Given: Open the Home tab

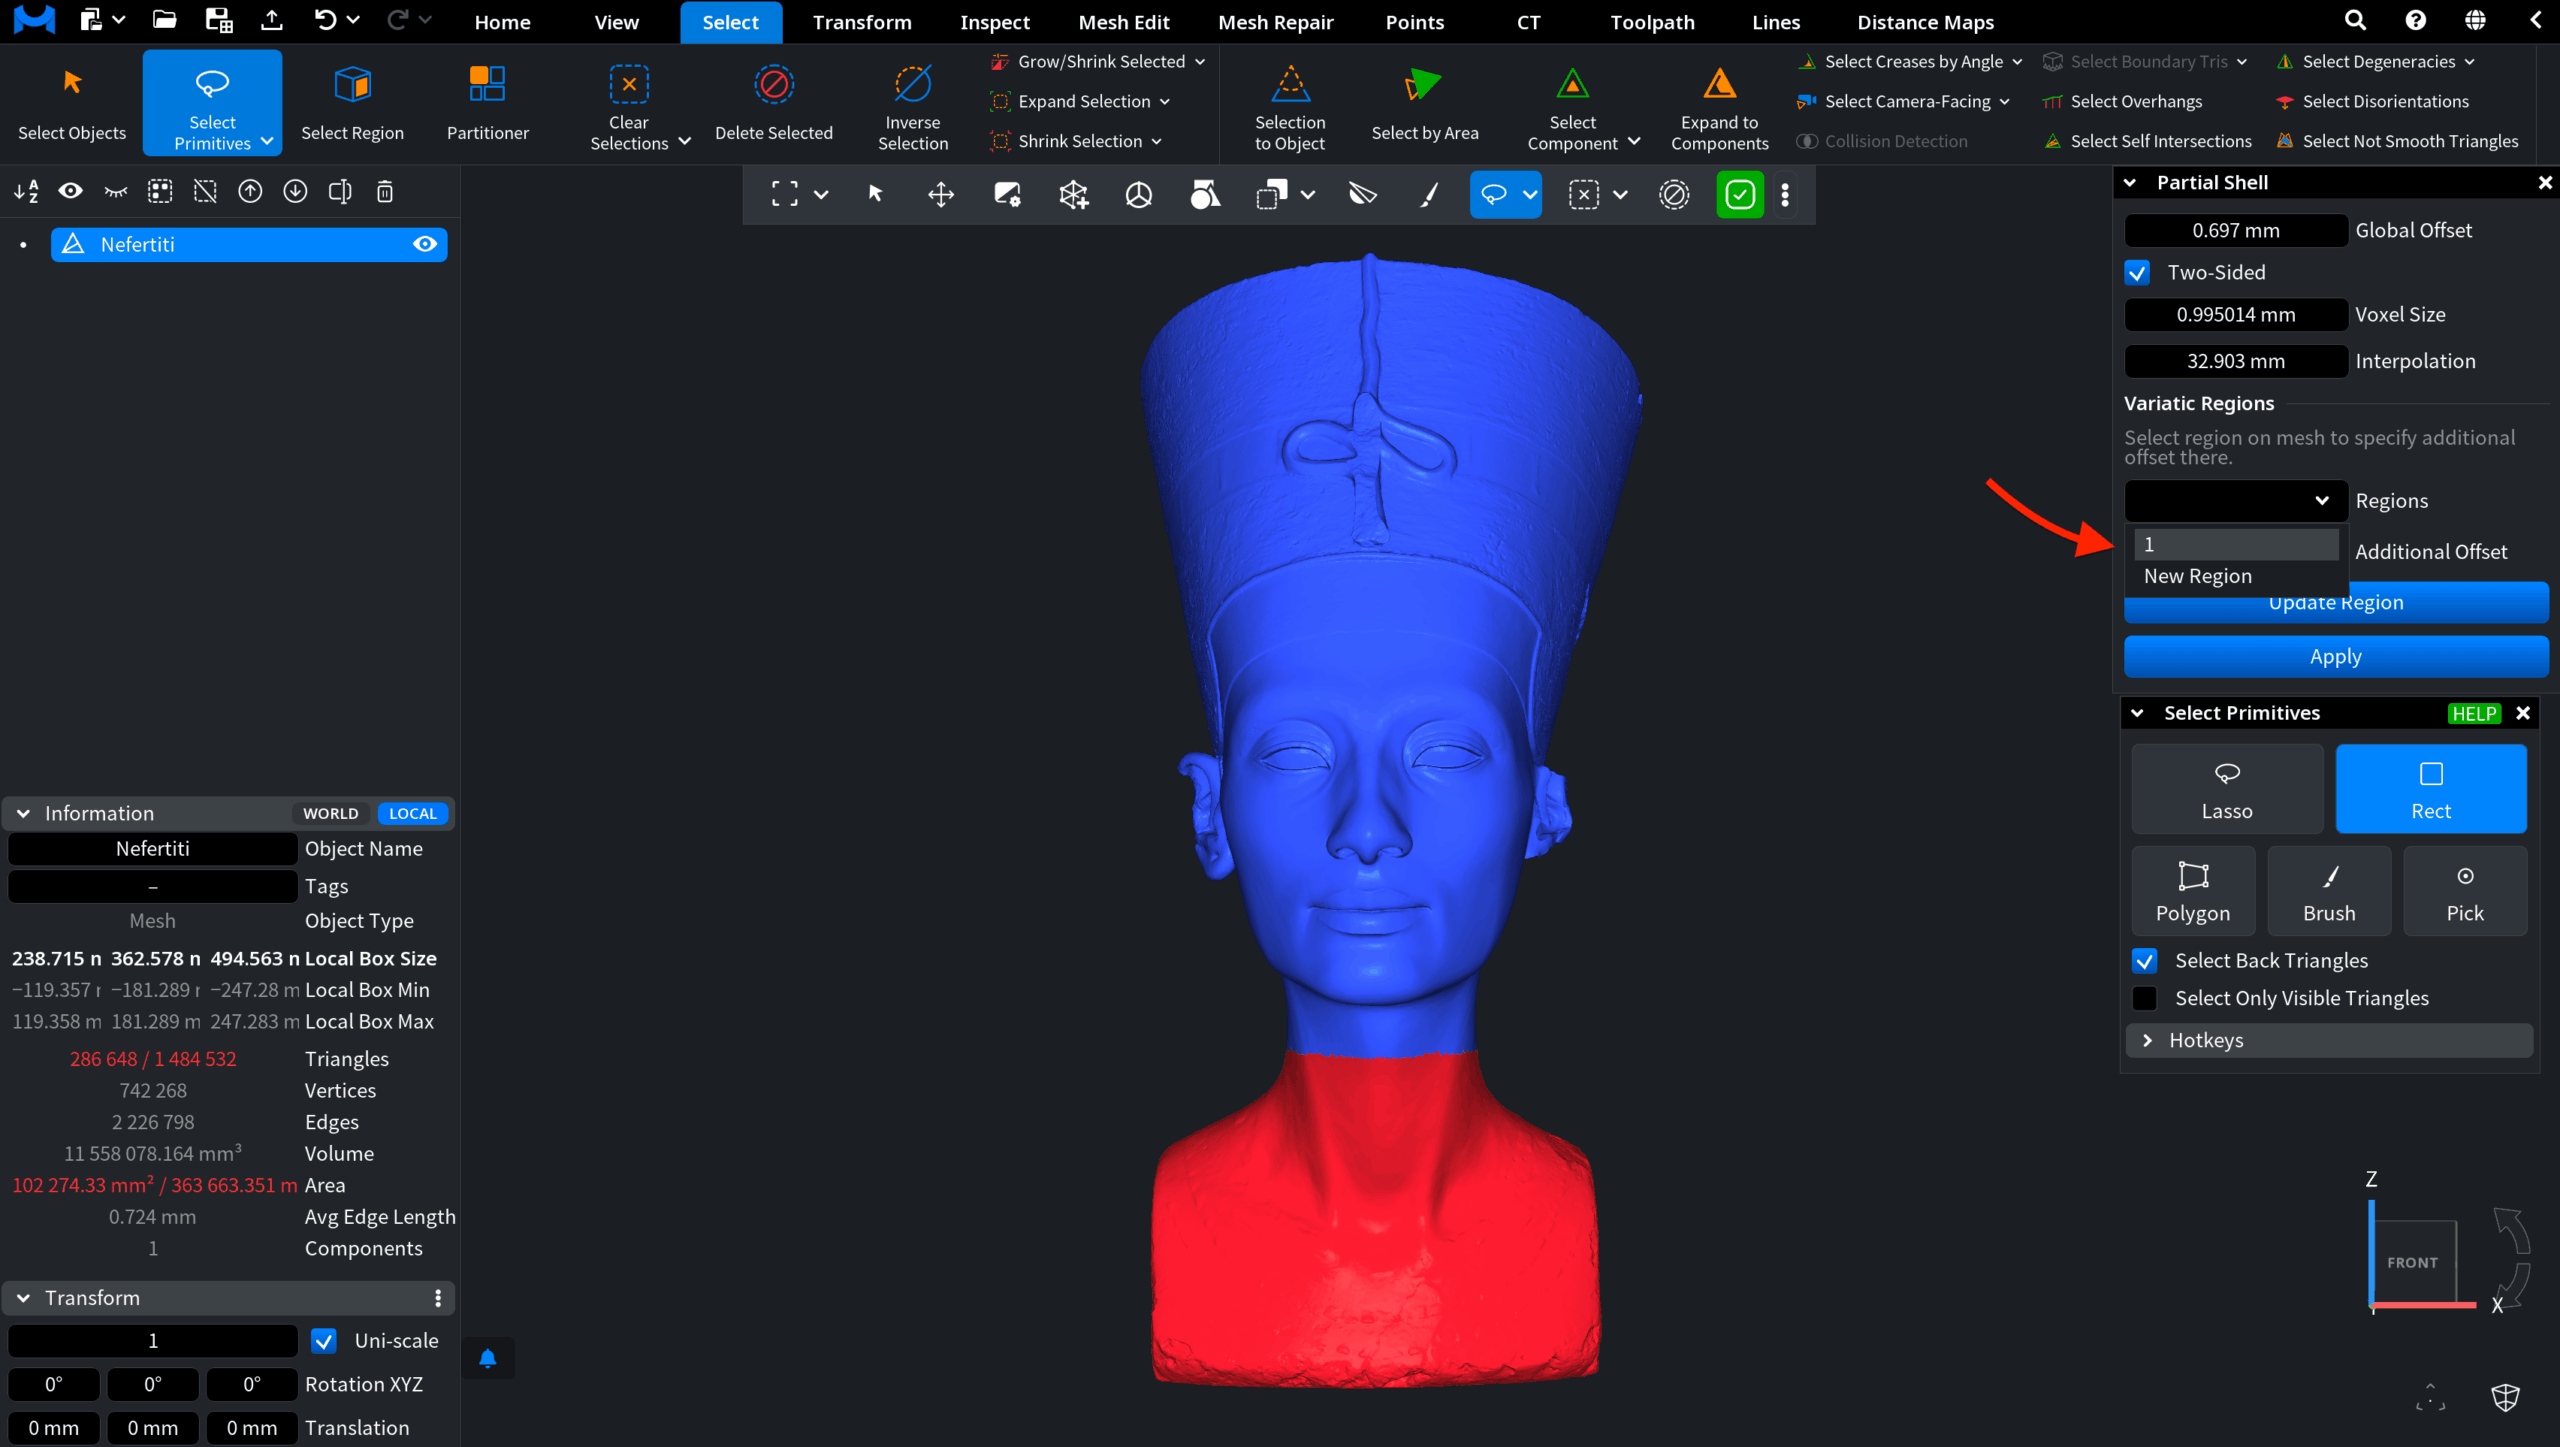Looking at the screenshot, I should click(502, 22).
